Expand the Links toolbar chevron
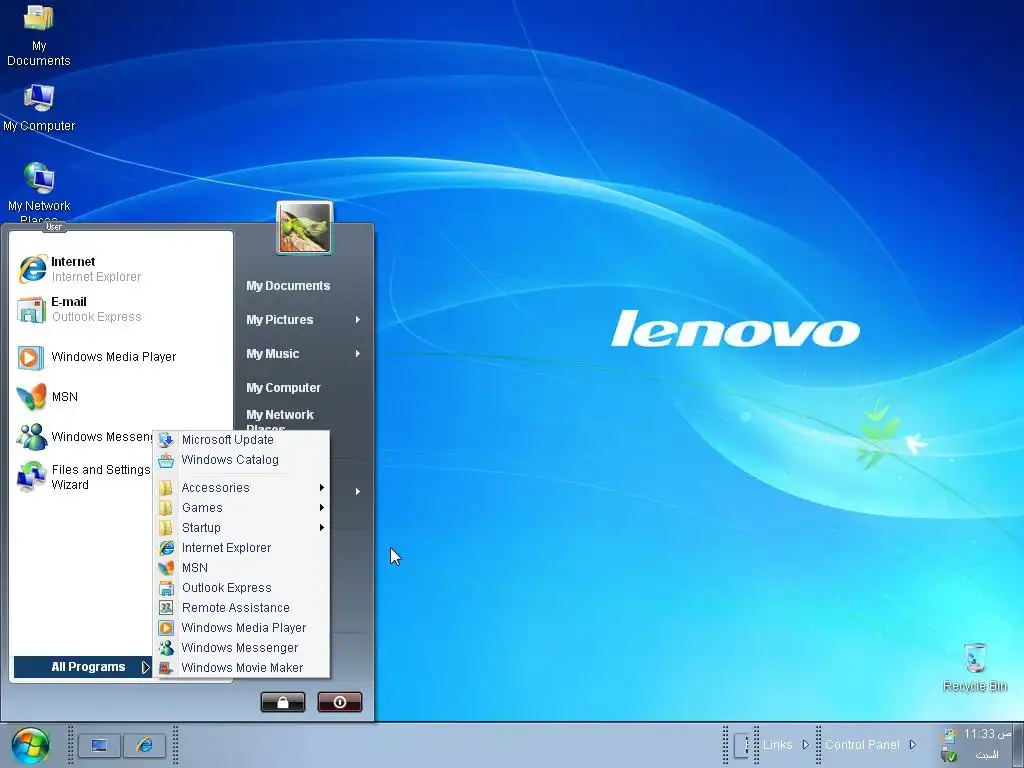Screen dimensions: 1024x768 [805, 744]
